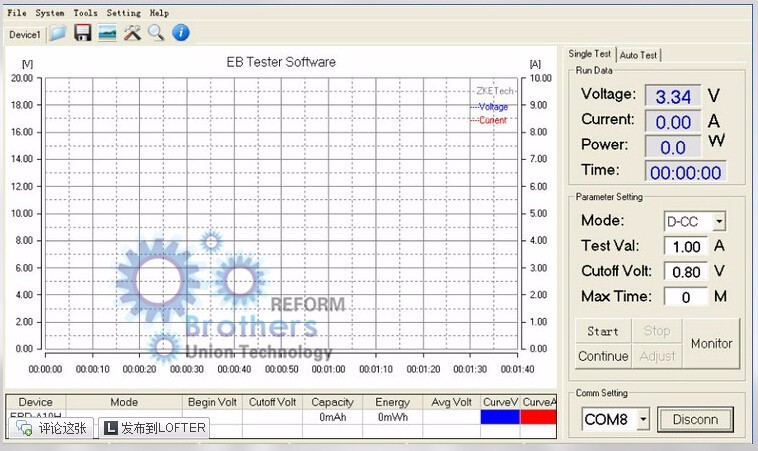Click the disabled Stop button
The height and width of the screenshot is (451, 758).
click(x=657, y=331)
